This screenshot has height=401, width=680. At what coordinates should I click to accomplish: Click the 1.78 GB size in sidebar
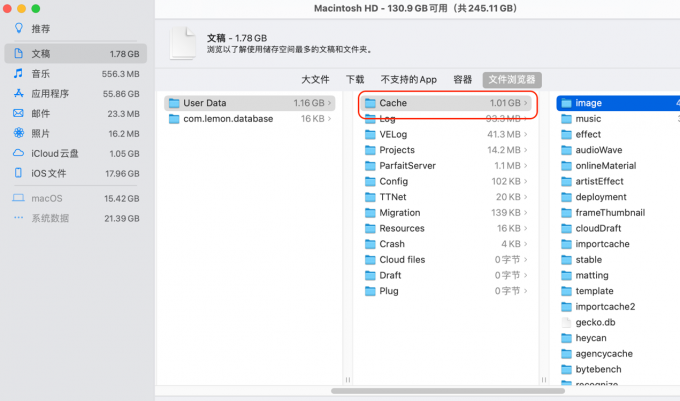pos(124,54)
